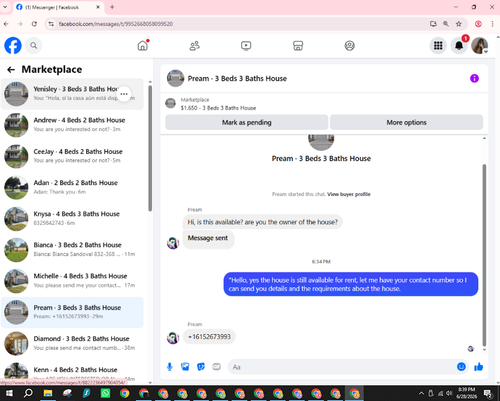View site information icon in address bar
The width and height of the screenshot is (500, 401).
(x=51, y=24)
